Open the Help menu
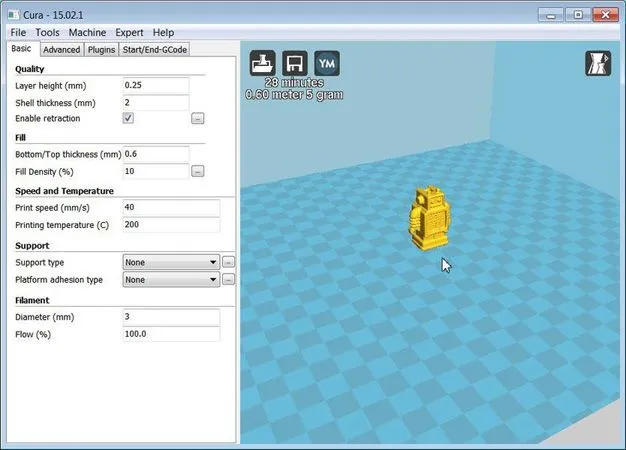Screen dimensions: 626x450 [163, 32]
